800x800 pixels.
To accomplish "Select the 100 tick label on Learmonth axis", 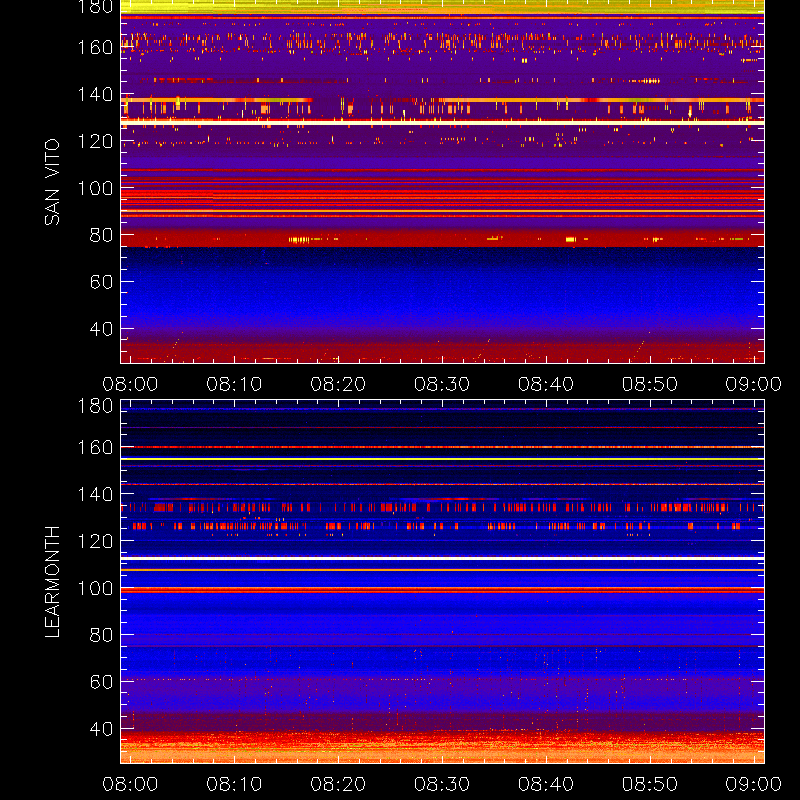I will (95, 588).
